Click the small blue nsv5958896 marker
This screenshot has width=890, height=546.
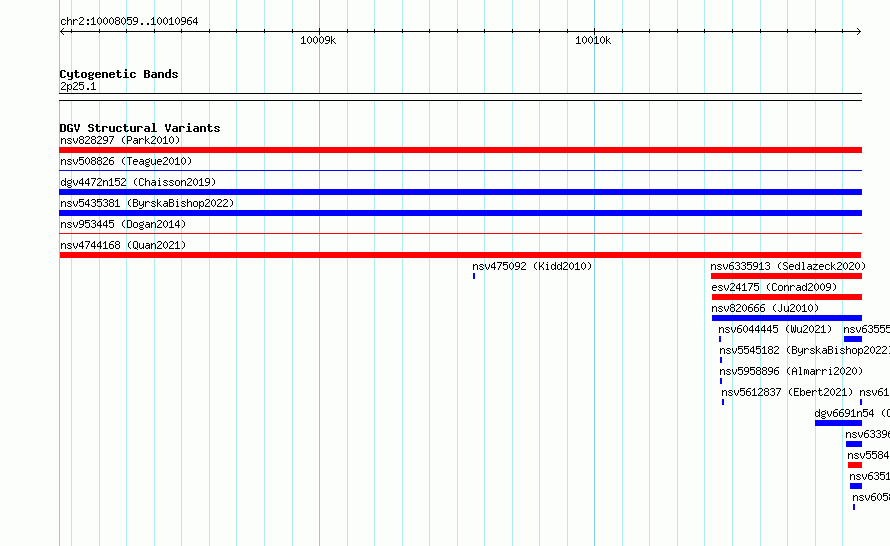pos(721,381)
